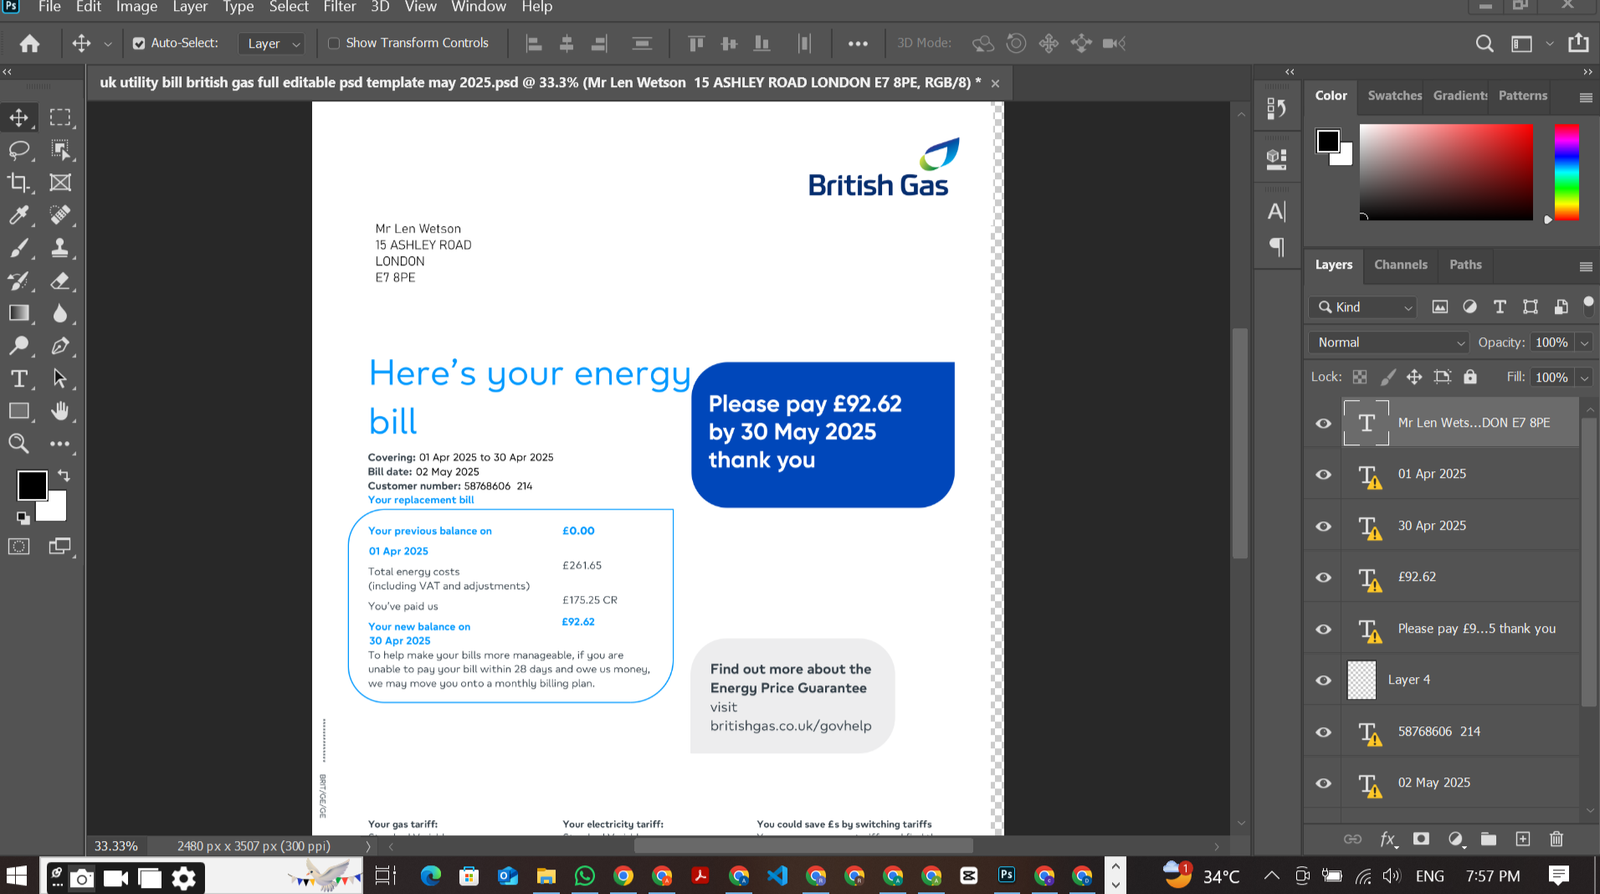Open the blend mode Normal dropdown
Viewport: 1600px width, 894px height.
pos(1388,342)
